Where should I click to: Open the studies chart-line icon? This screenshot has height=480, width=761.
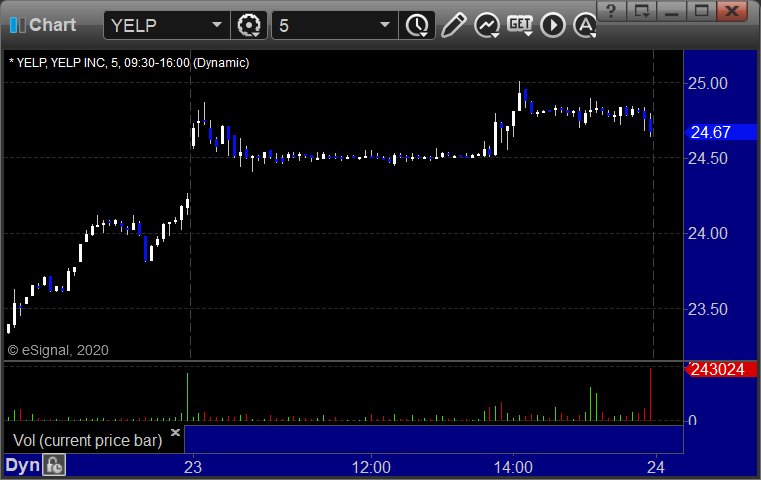click(487, 25)
